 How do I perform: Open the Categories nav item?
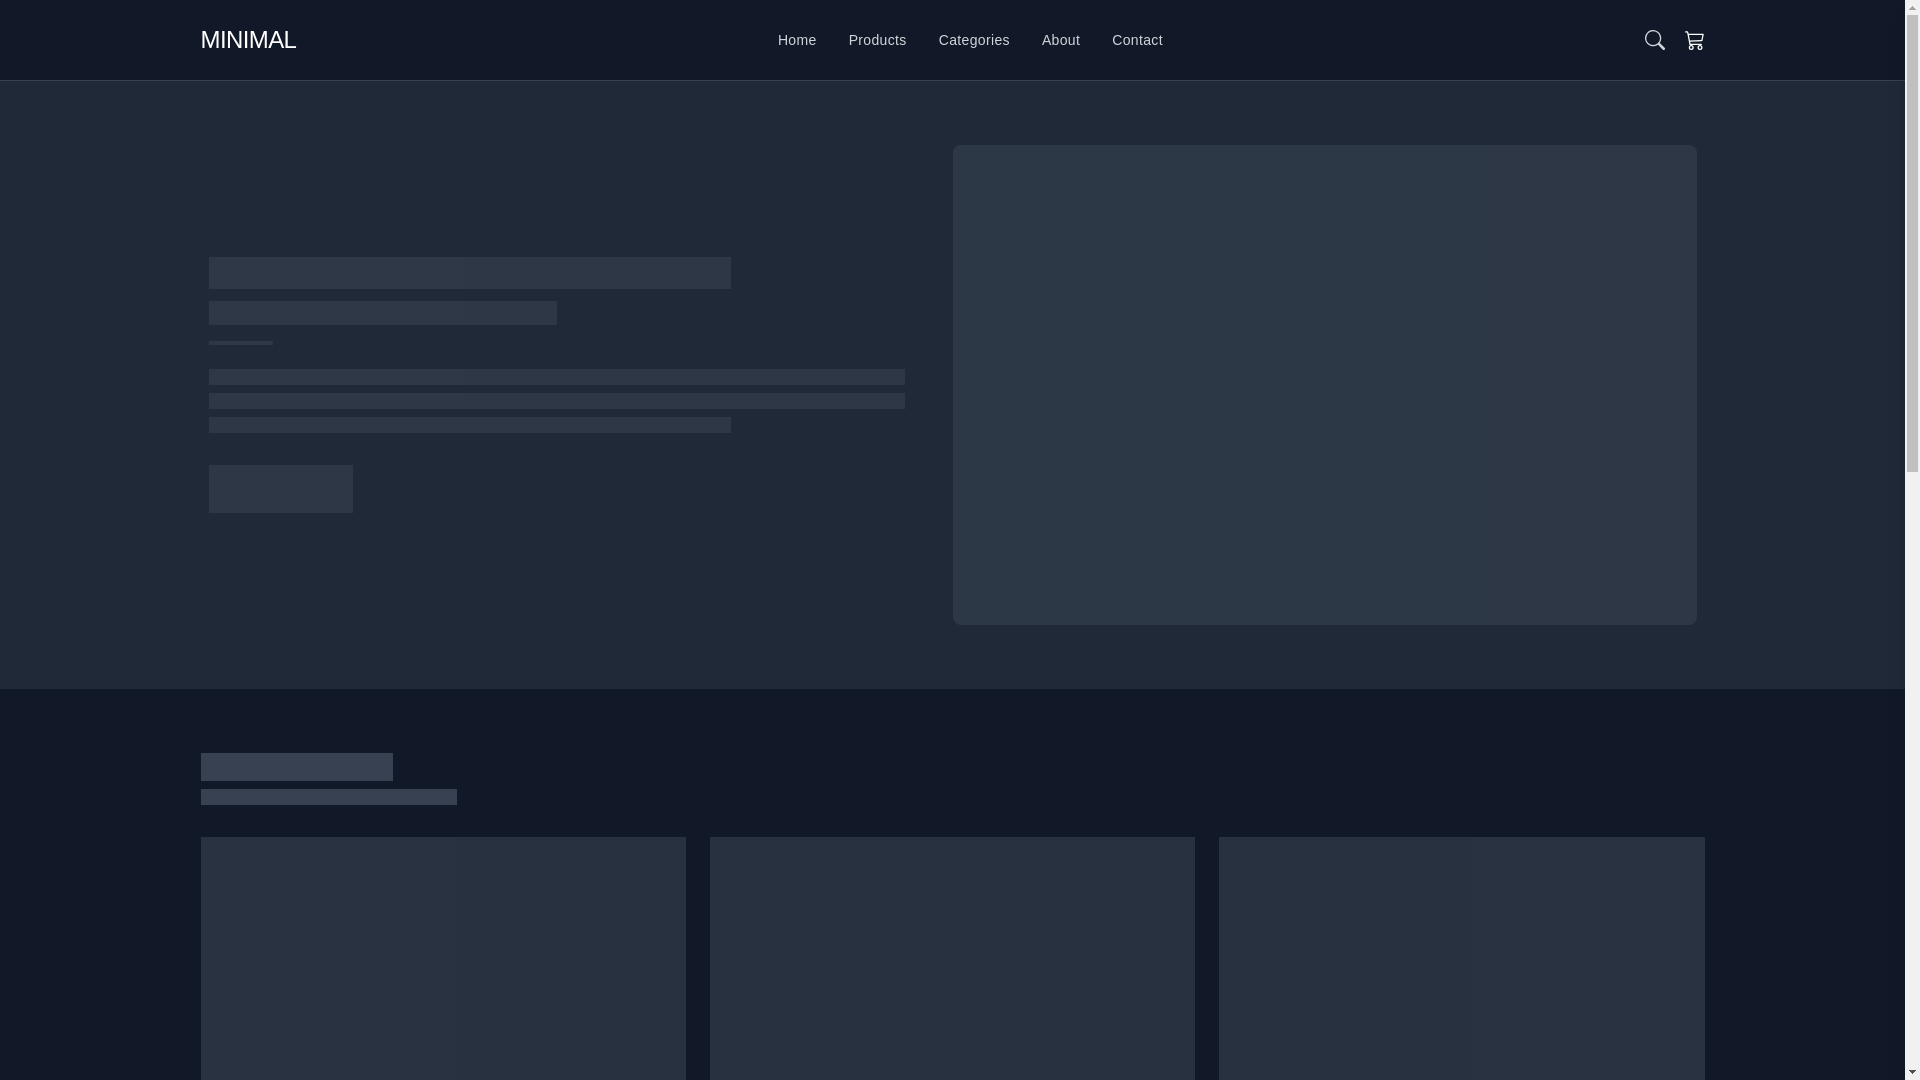(974, 40)
